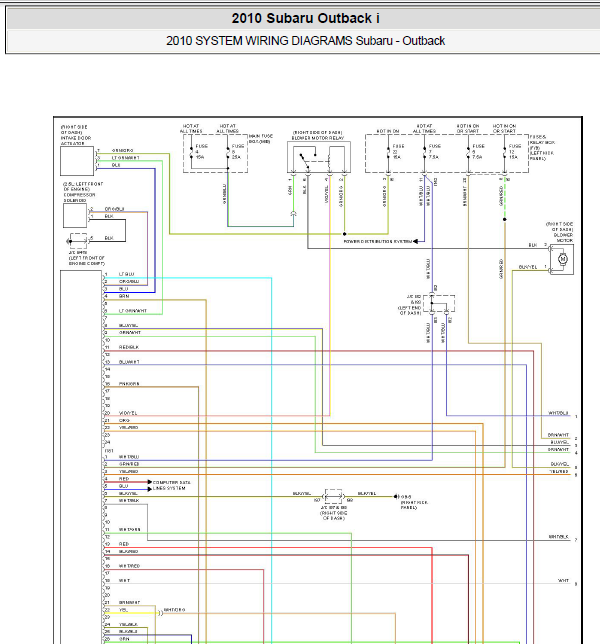
Task: Click the 'YEL/BLK' wire label at pin 24
Action: 128,624
